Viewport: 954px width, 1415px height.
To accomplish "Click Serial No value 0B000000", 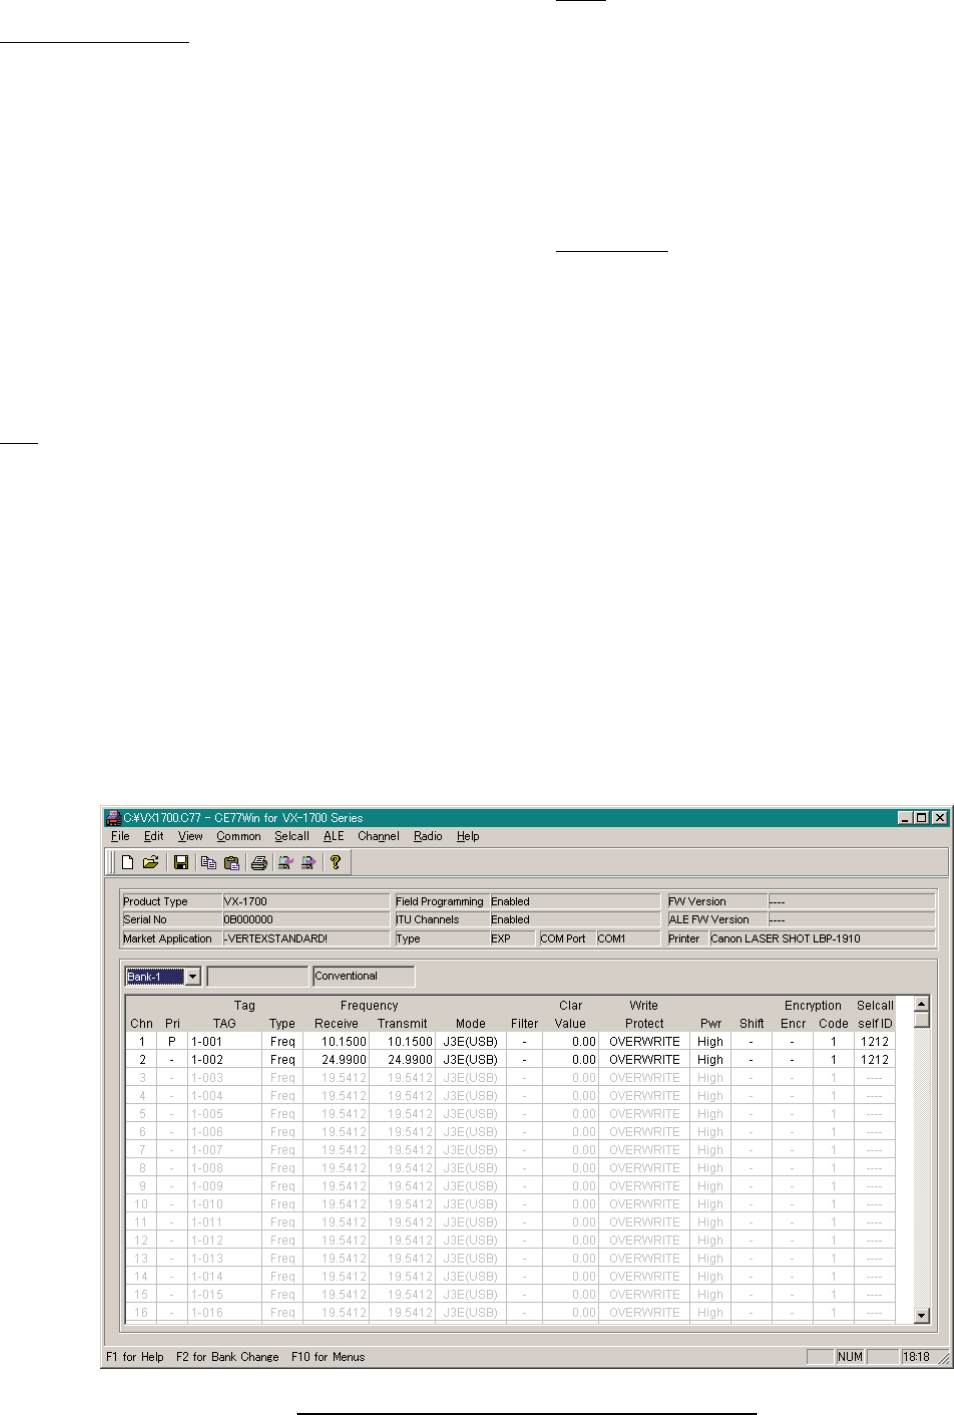I will 305,920.
